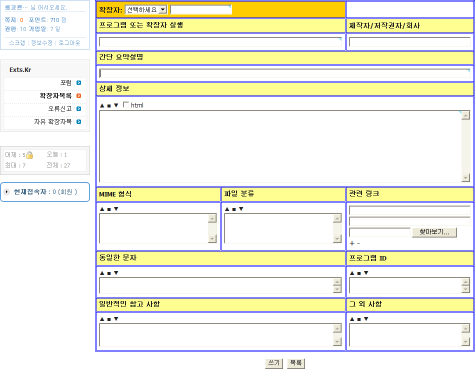Viewport: 475px width, 369px height.
Task: Click the blue arrow icon beside 오류신고
Action: tap(79, 109)
